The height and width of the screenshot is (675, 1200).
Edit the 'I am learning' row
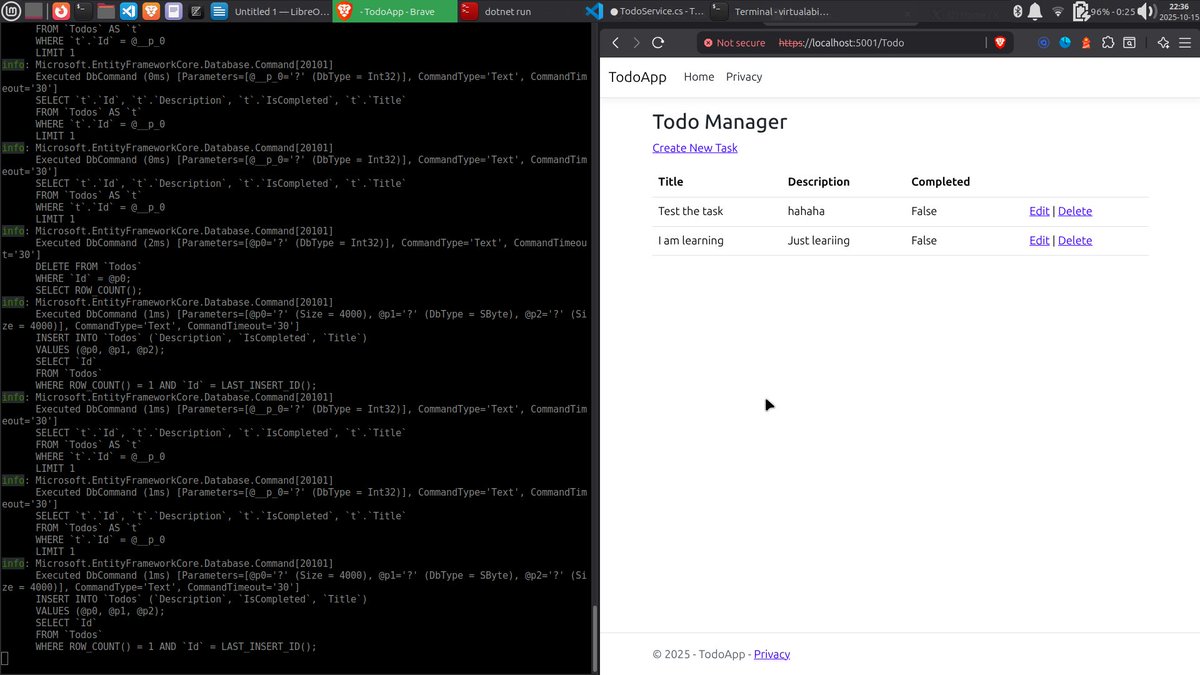[1039, 240]
